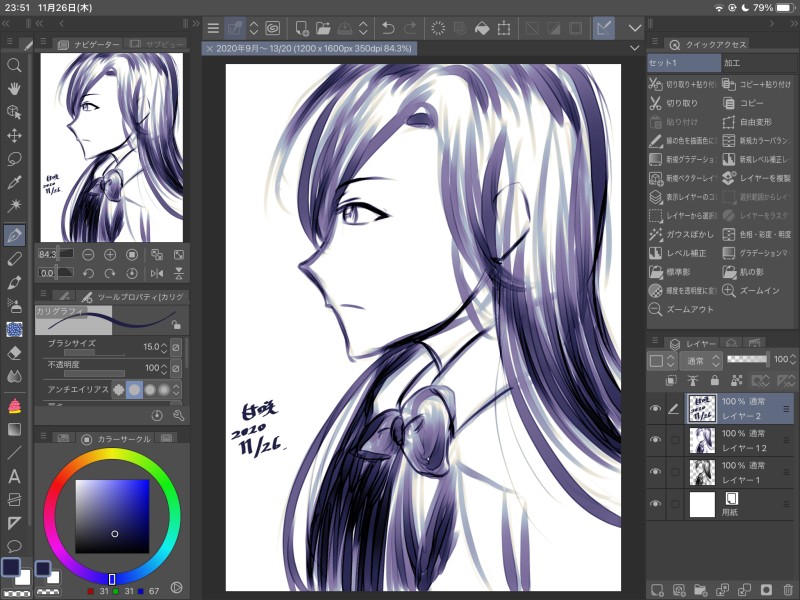Screen dimensions: 800x600
Task: Click the New canvas icon
Action: pyautogui.click(x=302, y=28)
